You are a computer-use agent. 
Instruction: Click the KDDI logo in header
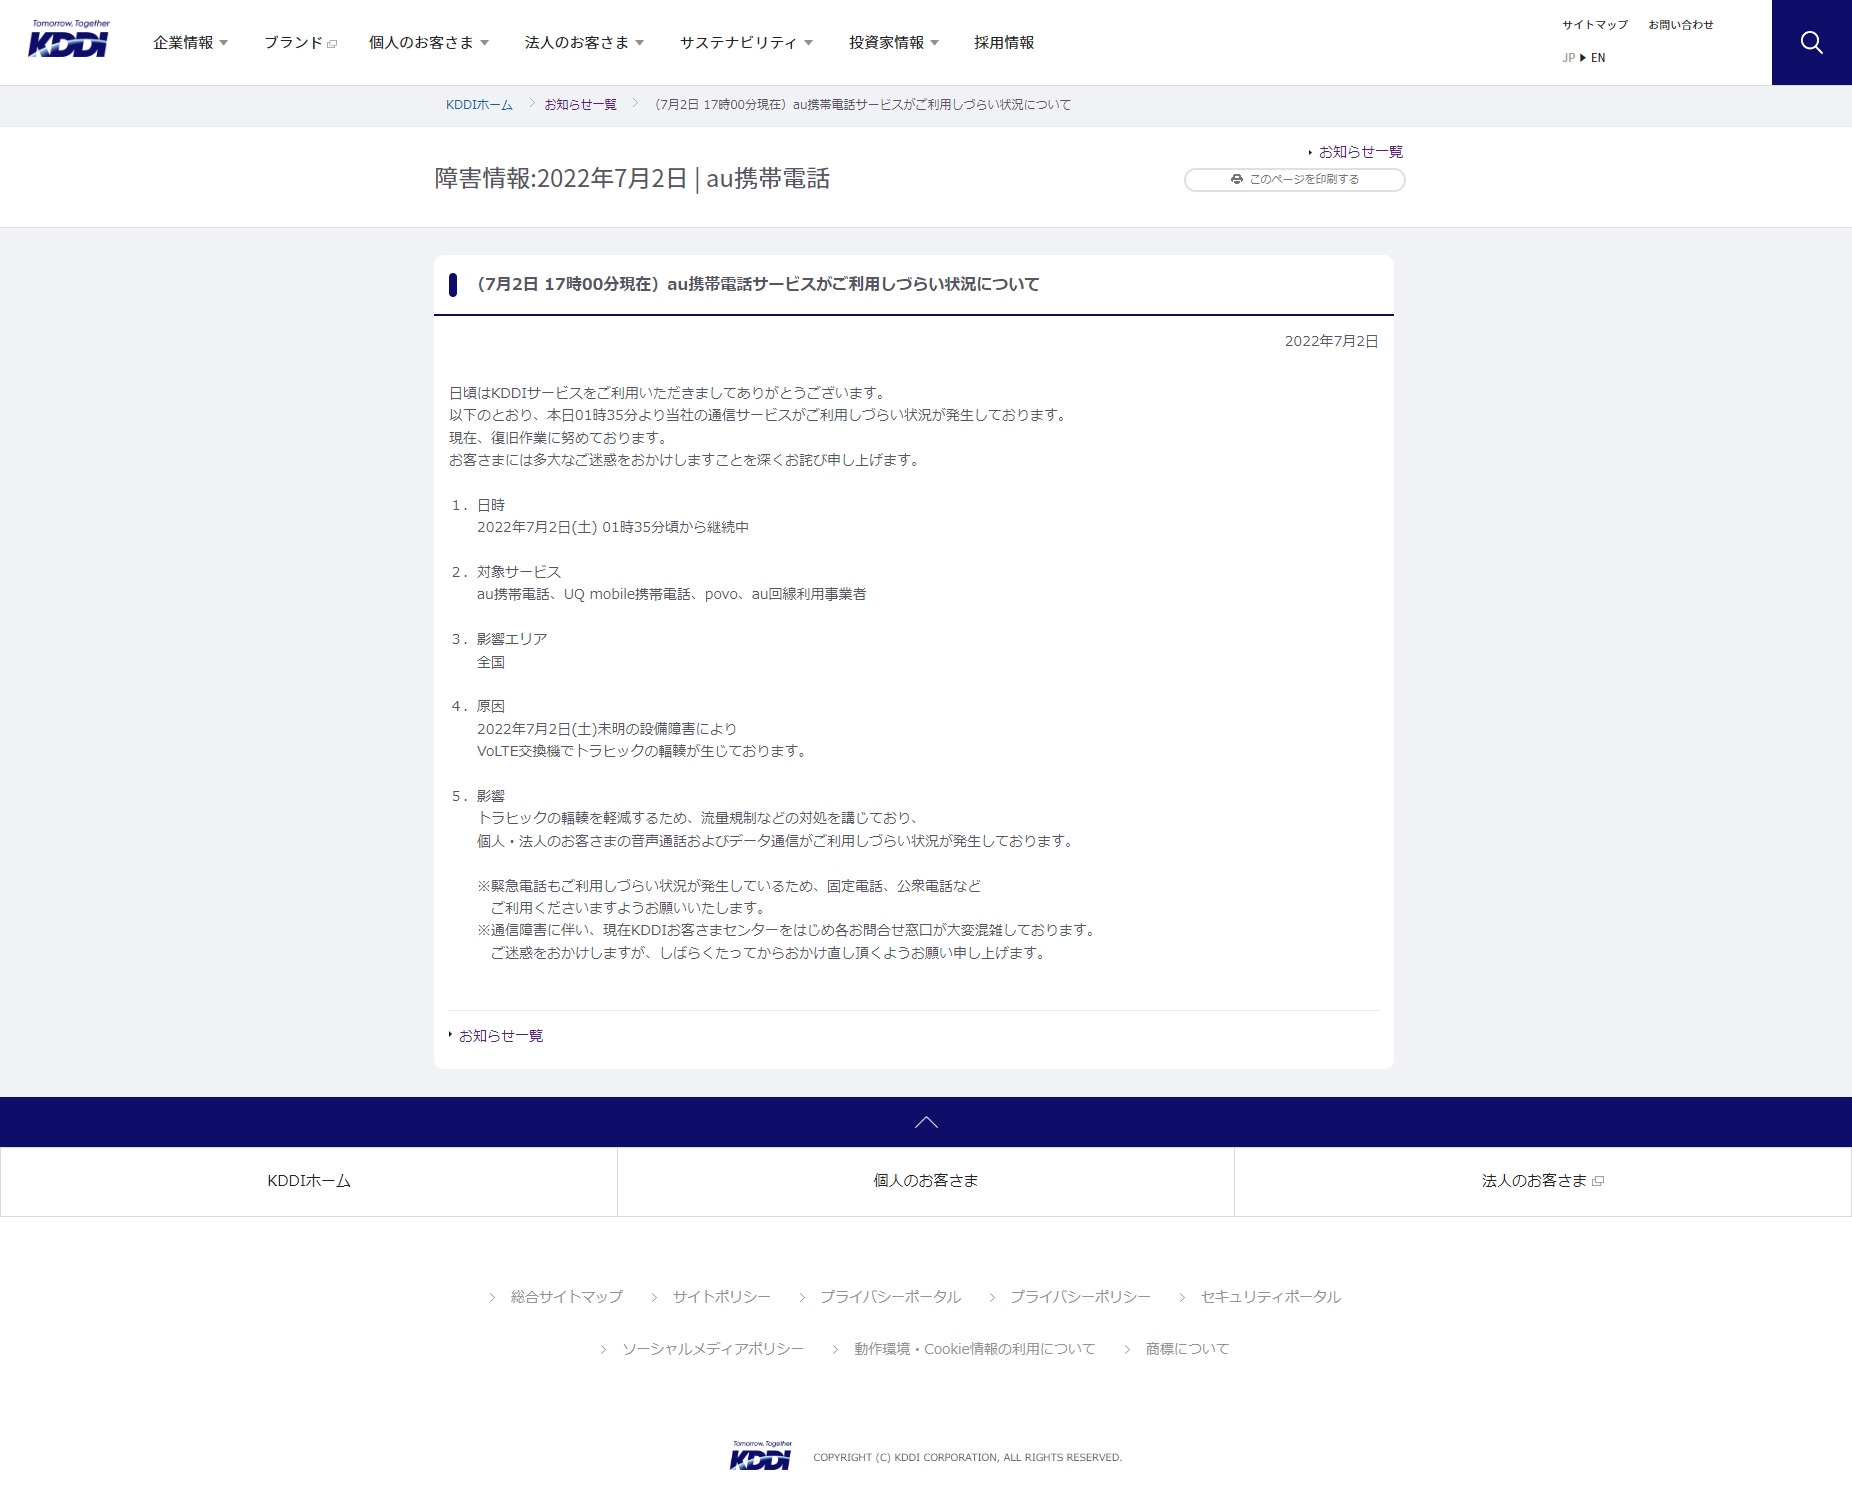click(69, 40)
